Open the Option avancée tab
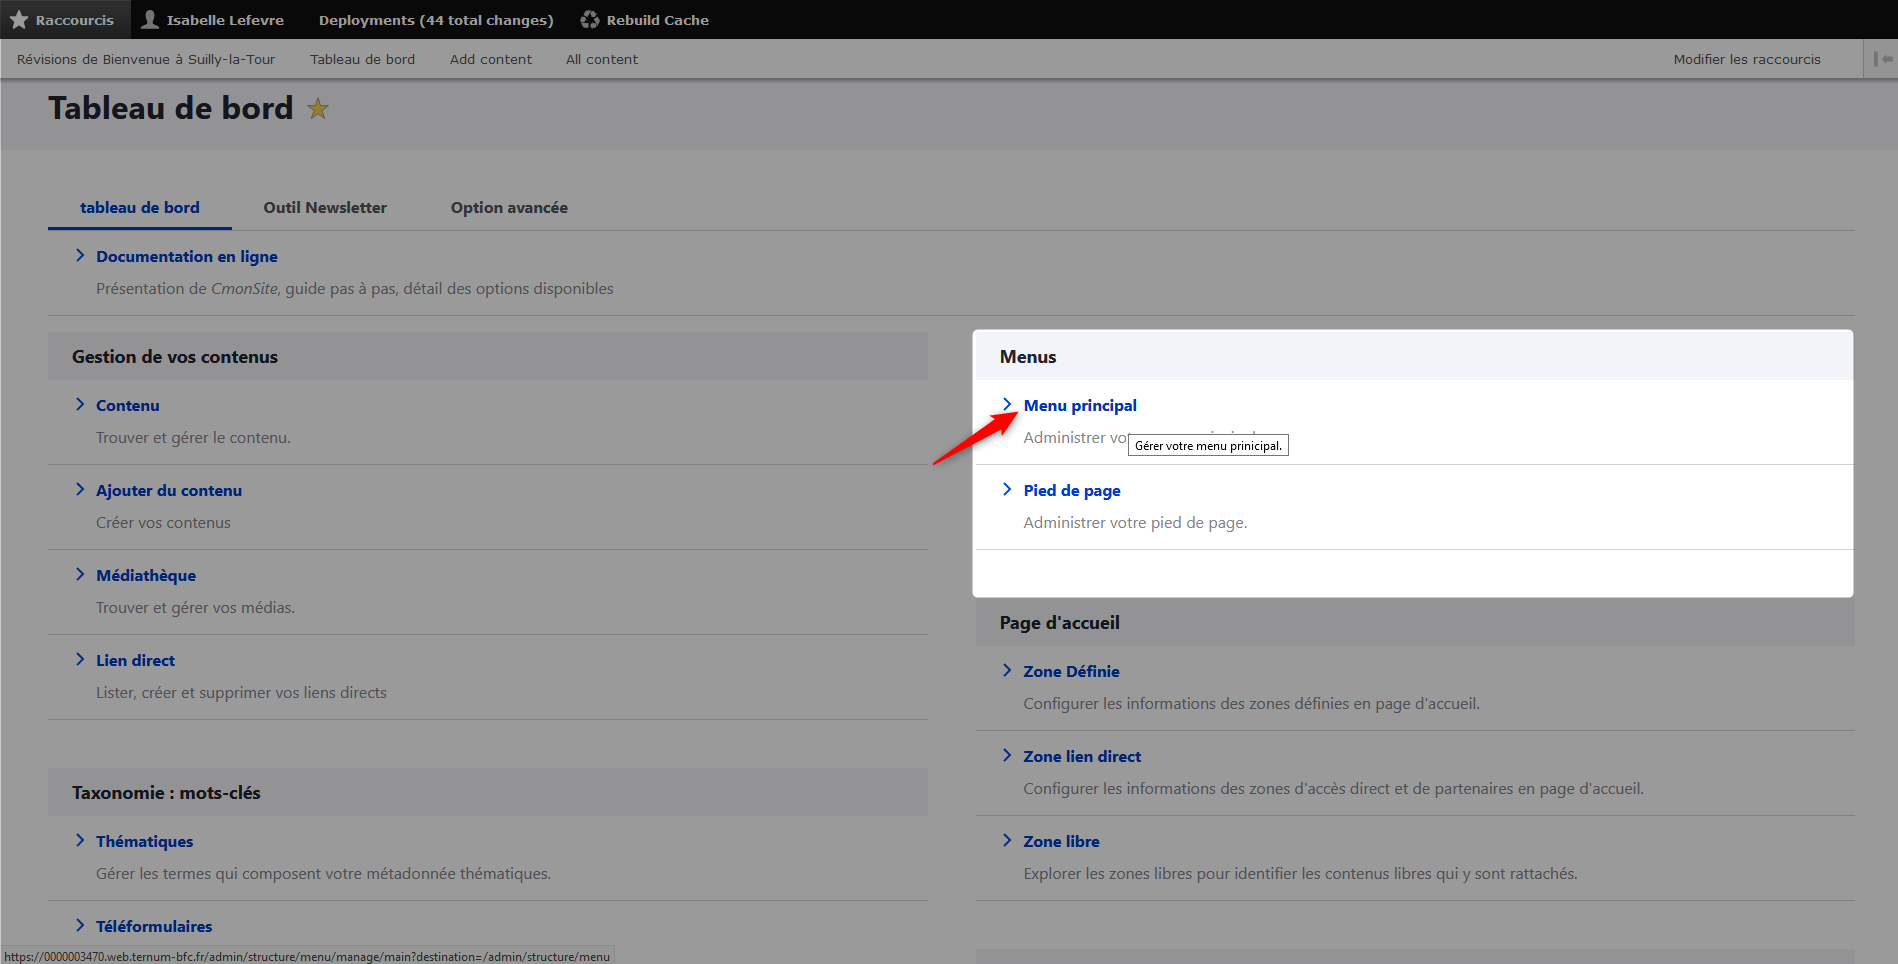Screen dimensions: 1898x964 click(509, 208)
